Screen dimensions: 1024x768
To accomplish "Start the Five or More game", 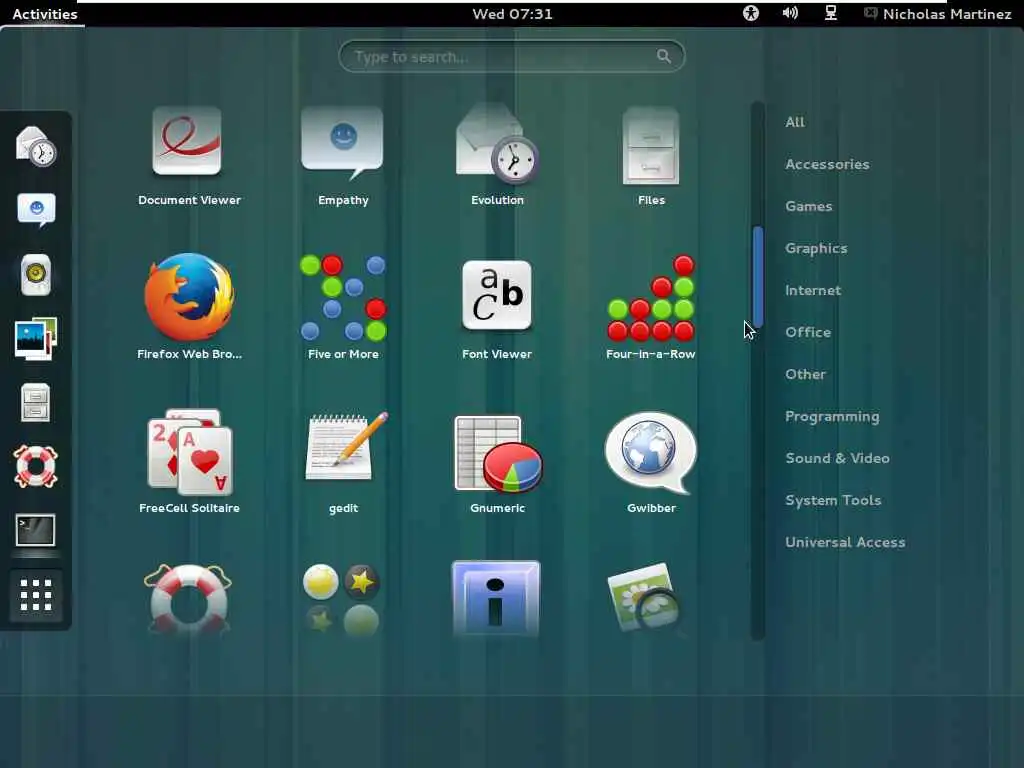I will click(x=343, y=307).
